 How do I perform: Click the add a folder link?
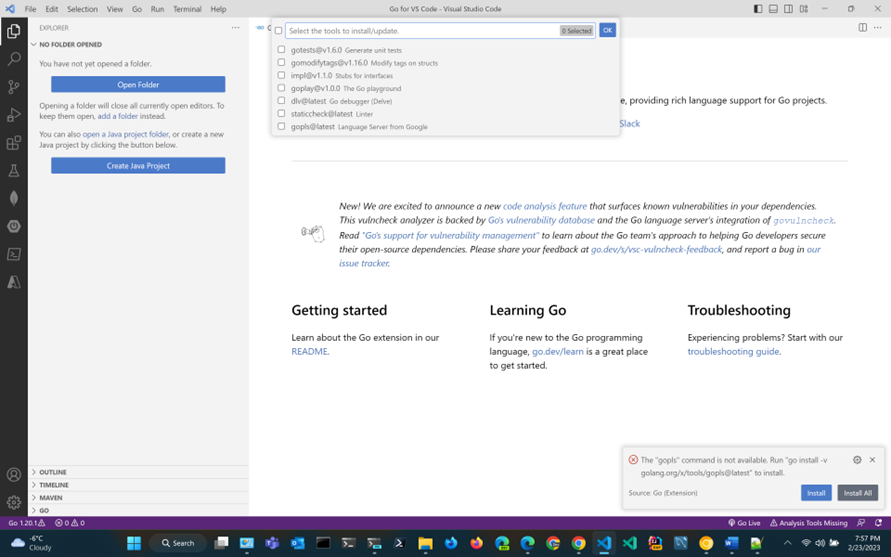tap(118, 116)
